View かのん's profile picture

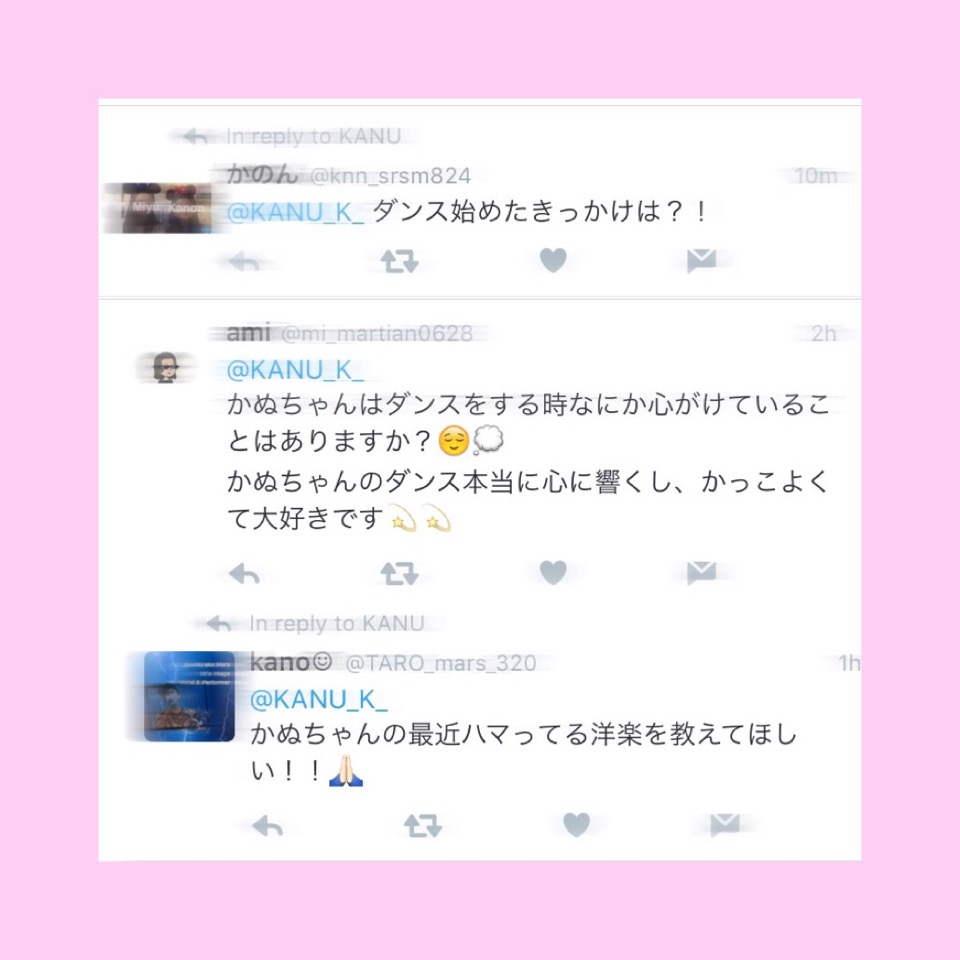click(167, 208)
